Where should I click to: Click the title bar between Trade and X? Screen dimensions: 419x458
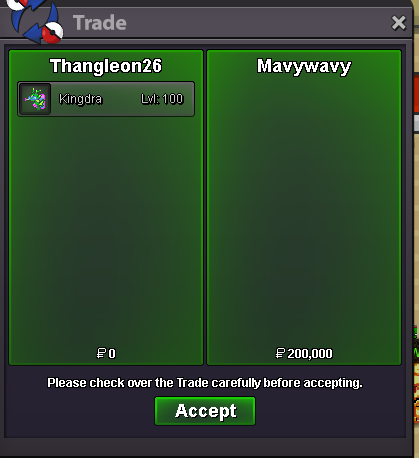pyautogui.click(x=258, y=23)
